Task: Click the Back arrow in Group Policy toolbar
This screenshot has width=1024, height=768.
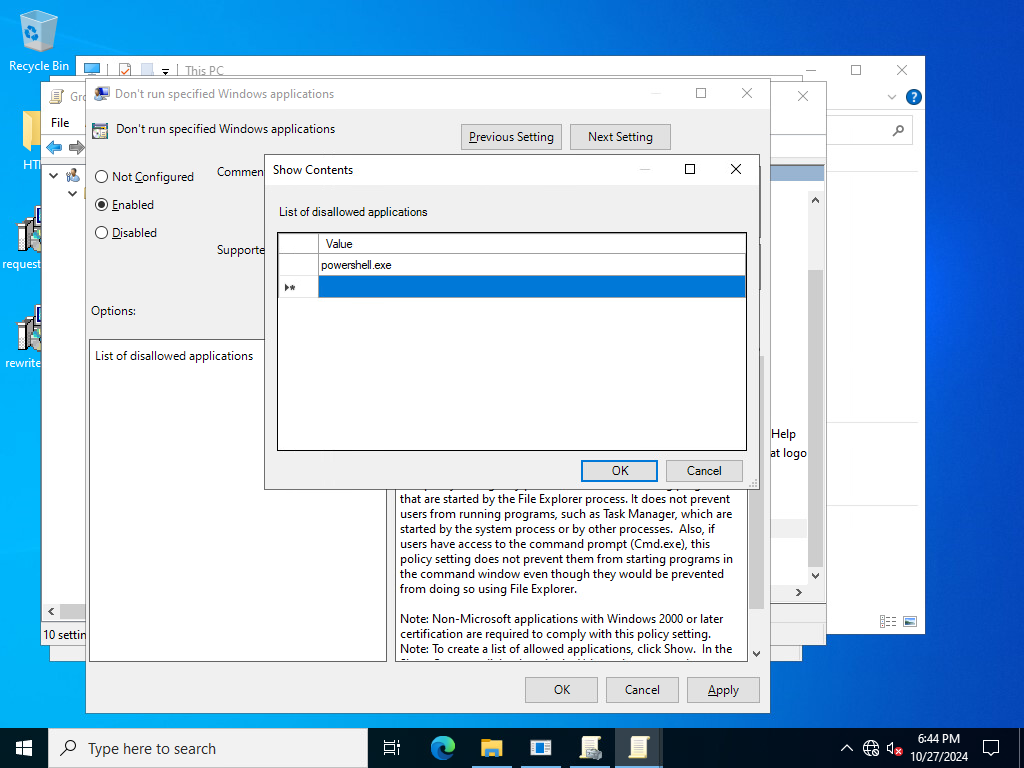Action: tap(54, 148)
